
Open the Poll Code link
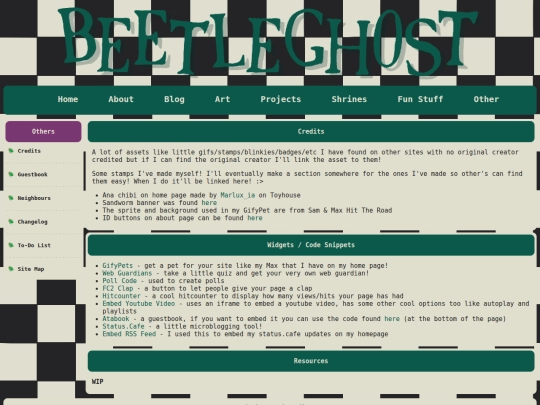coord(120,281)
